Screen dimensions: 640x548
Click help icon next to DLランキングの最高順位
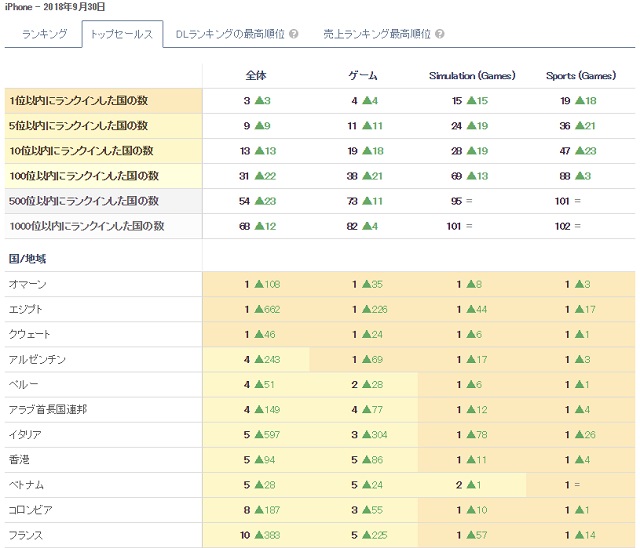[x=293, y=34]
